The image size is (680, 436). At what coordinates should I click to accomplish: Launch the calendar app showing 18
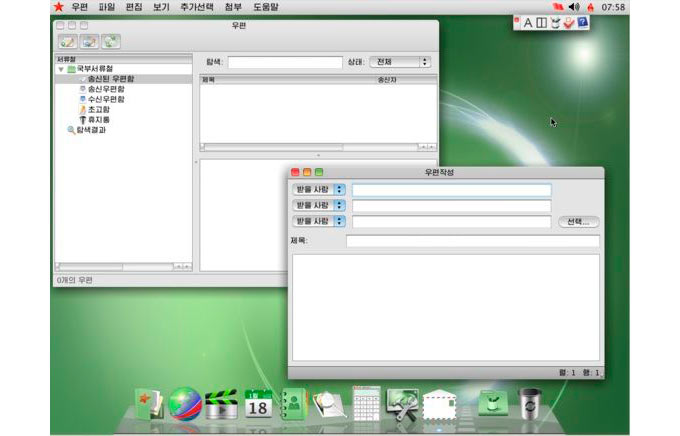pyautogui.click(x=258, y=403)
